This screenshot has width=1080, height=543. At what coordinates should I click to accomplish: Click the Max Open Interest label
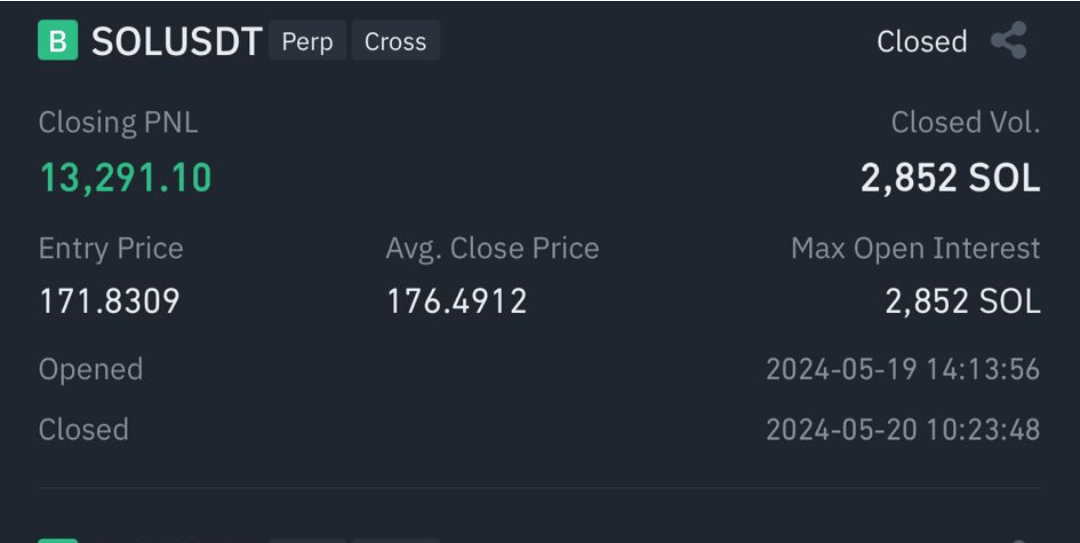[x=915, y=248]
